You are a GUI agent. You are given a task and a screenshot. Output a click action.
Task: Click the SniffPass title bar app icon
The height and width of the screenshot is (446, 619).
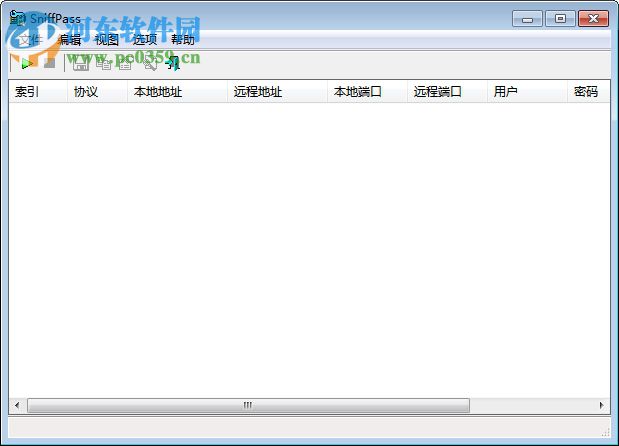pyautogui.click(x=17, y=18)
